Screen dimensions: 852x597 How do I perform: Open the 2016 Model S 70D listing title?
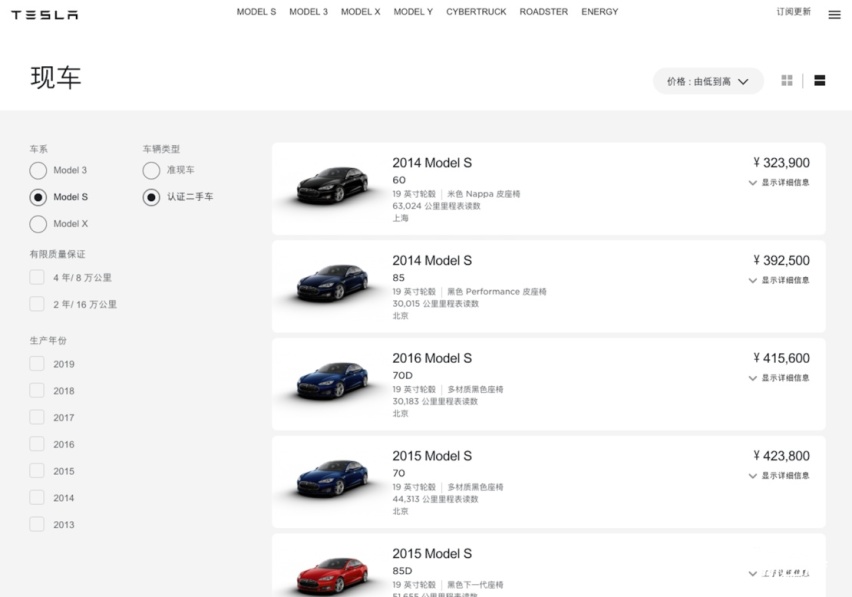pos(432,359)
